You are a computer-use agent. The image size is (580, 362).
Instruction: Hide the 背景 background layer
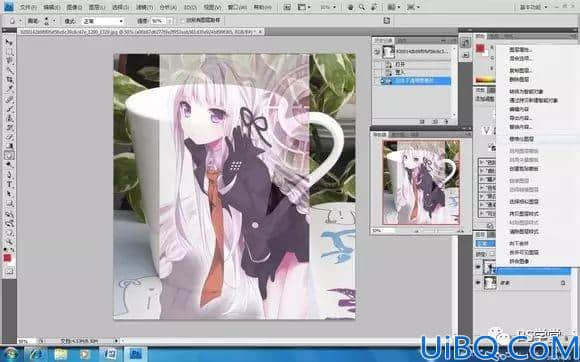[478, 283]
